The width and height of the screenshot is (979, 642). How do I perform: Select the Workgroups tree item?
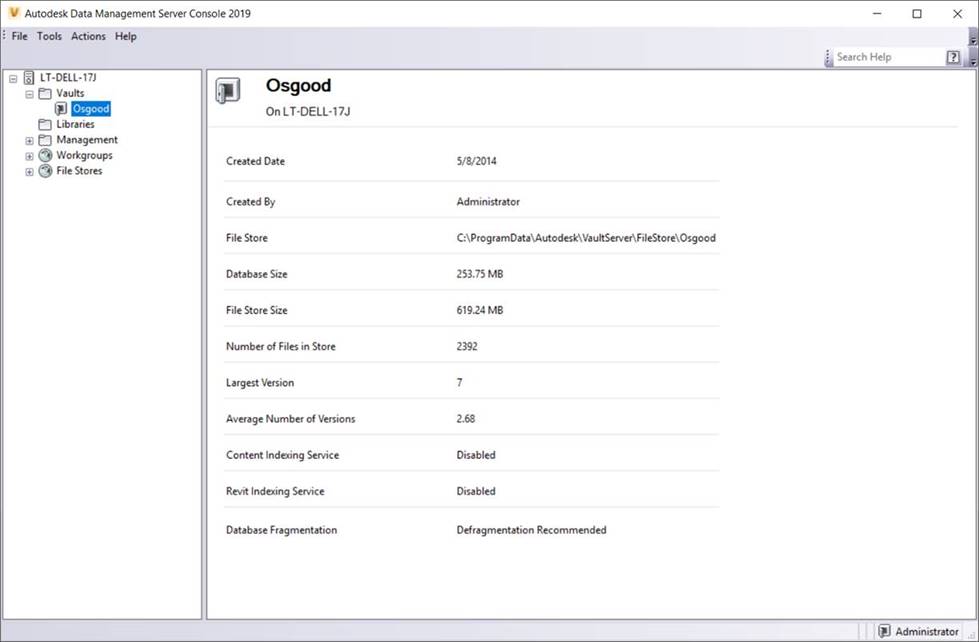click(x=84, y=156)
